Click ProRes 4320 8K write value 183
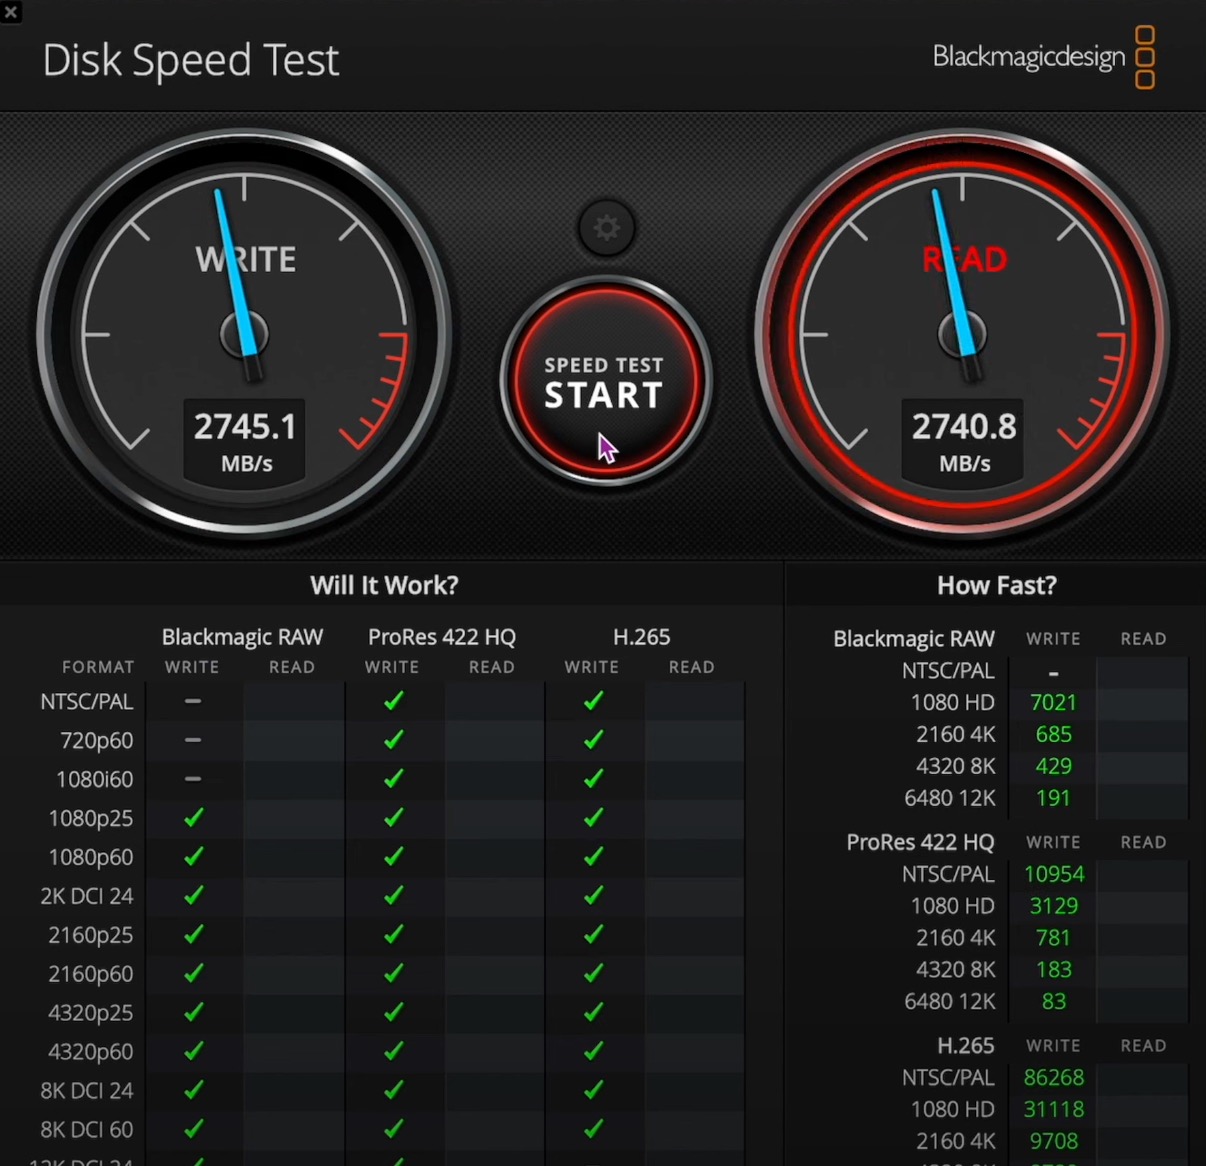 (x=1053, y=970)
